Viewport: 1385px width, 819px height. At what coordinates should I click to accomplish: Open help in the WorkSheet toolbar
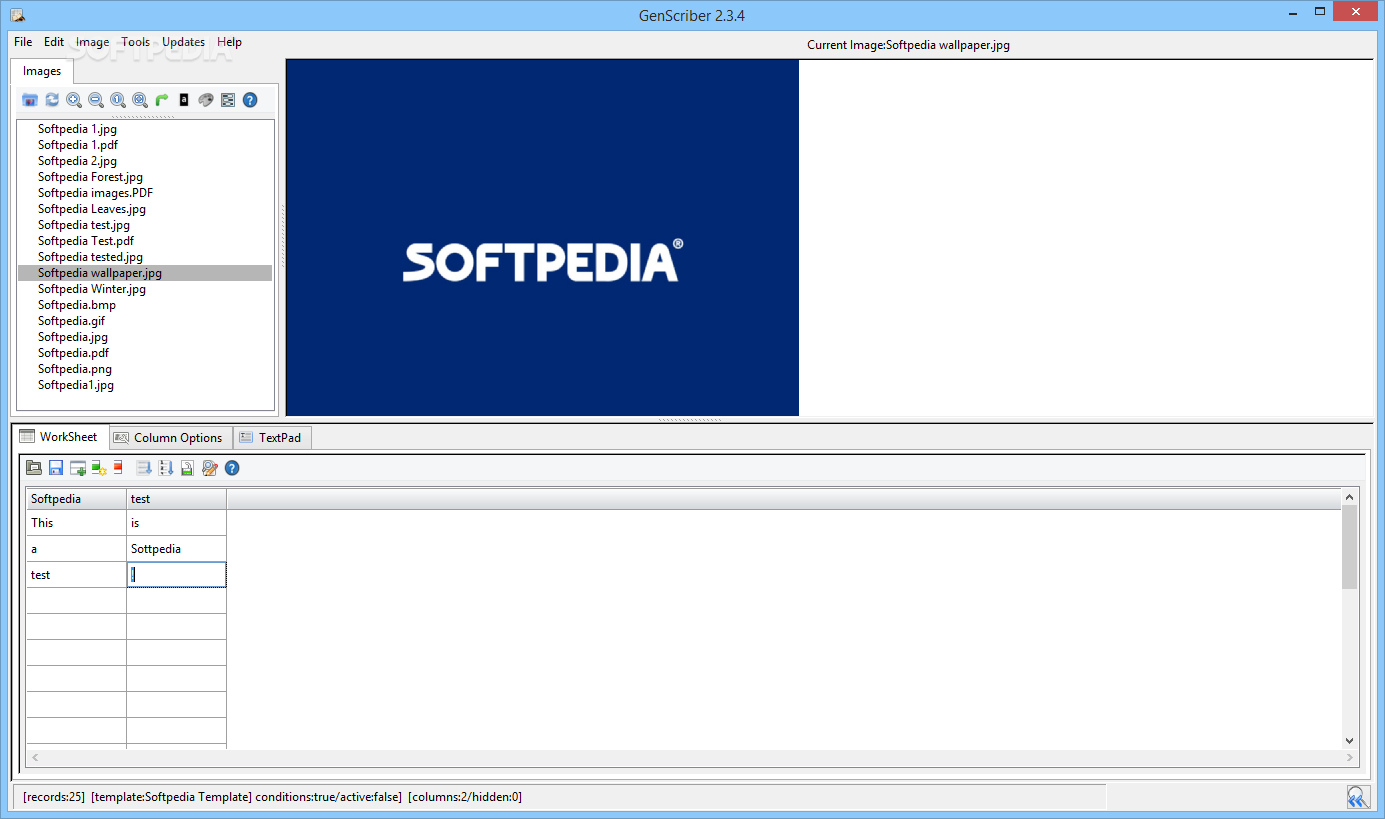[232, 467]
